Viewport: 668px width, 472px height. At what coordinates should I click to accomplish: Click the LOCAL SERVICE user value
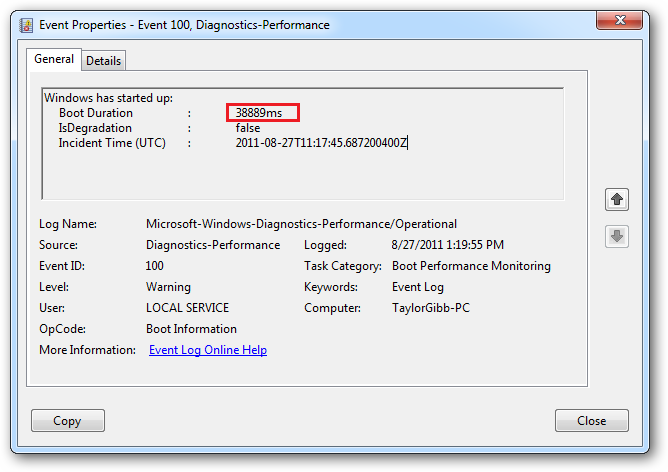pyautogui.click(x=187, y=308)
